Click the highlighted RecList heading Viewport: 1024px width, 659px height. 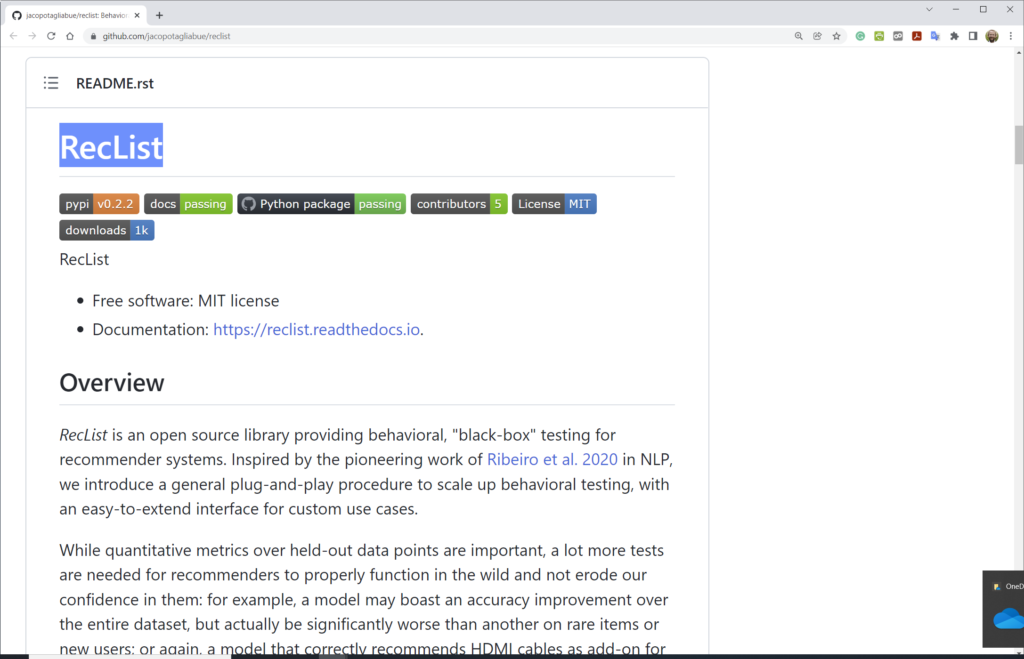pyautogui.click(x=111, y=146)
